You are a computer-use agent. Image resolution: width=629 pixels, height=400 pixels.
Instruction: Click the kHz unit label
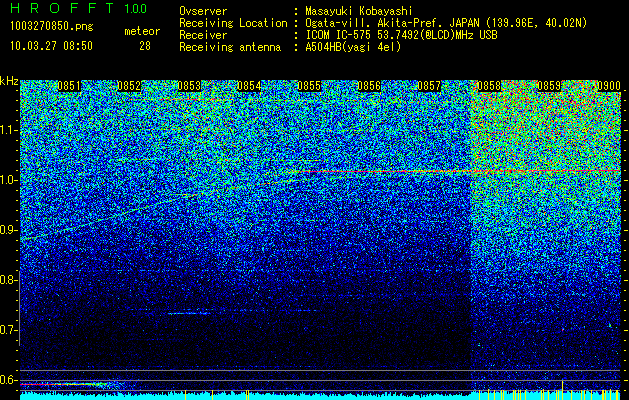coord(9,81)
